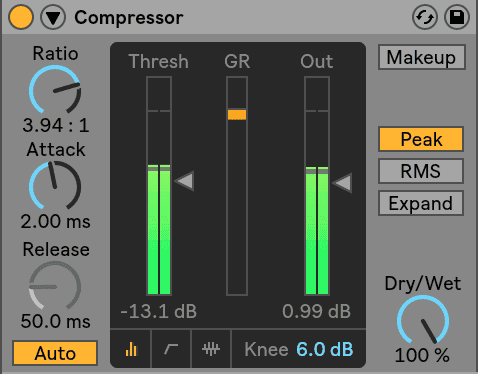Enable the Makeup gain button
The width and height of the screenshot is (478, 374).
coord(422,57)
